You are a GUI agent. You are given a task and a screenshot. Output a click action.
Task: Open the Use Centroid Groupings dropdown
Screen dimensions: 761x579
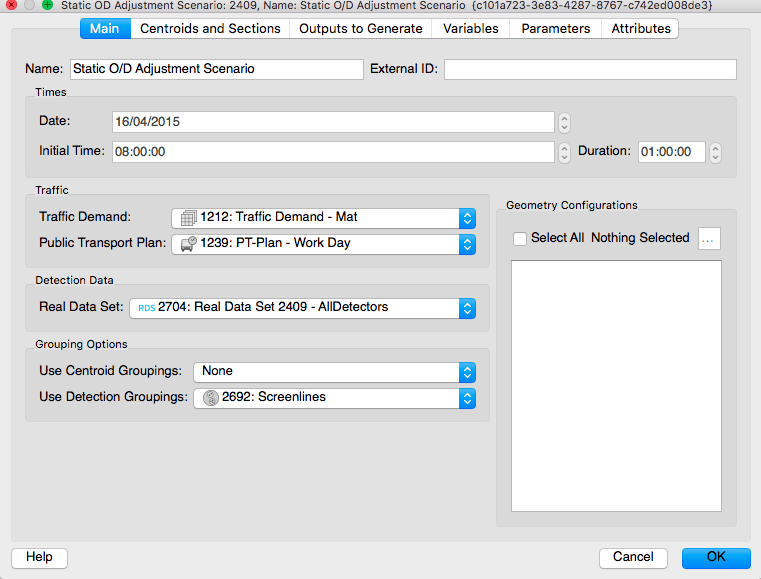tap(334, 372)
